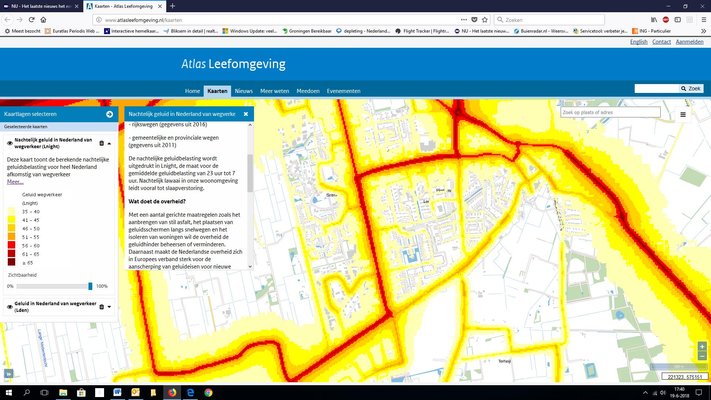The height and width of the screenshot is (400, 711).
Task: Show hidden system tray icons
Action: point(645,392)
